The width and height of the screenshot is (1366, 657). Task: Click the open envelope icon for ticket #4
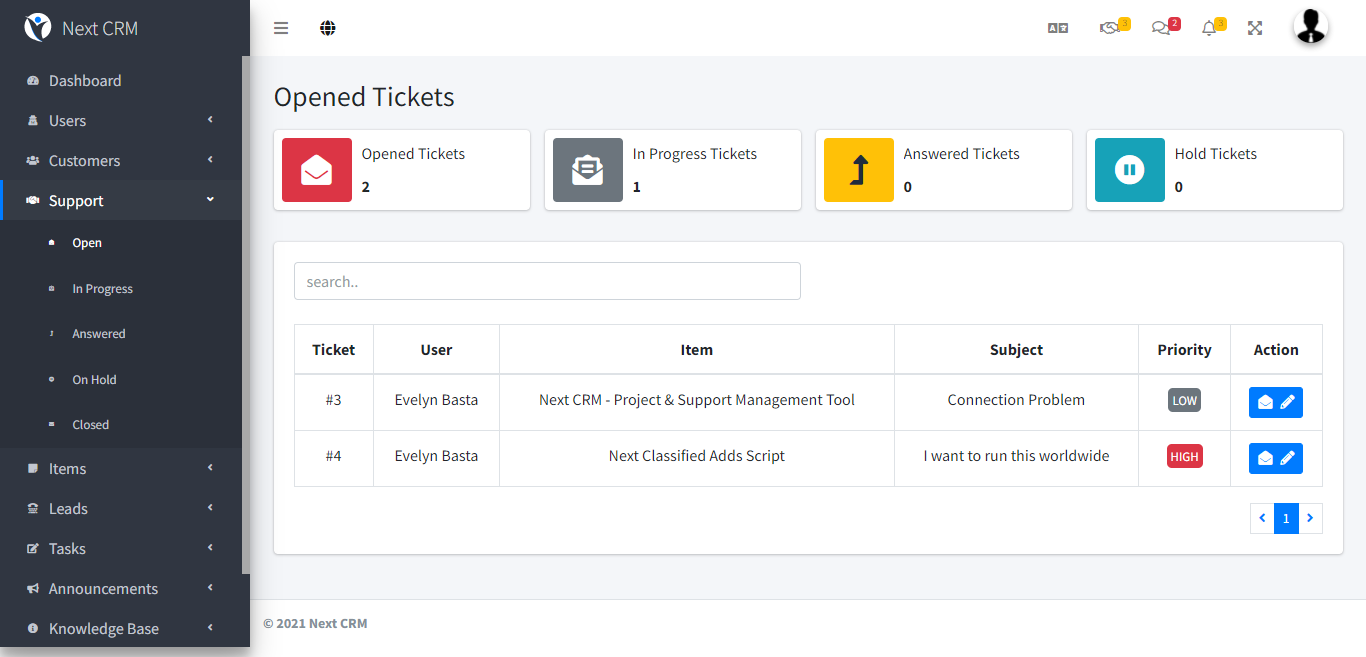1265,458
